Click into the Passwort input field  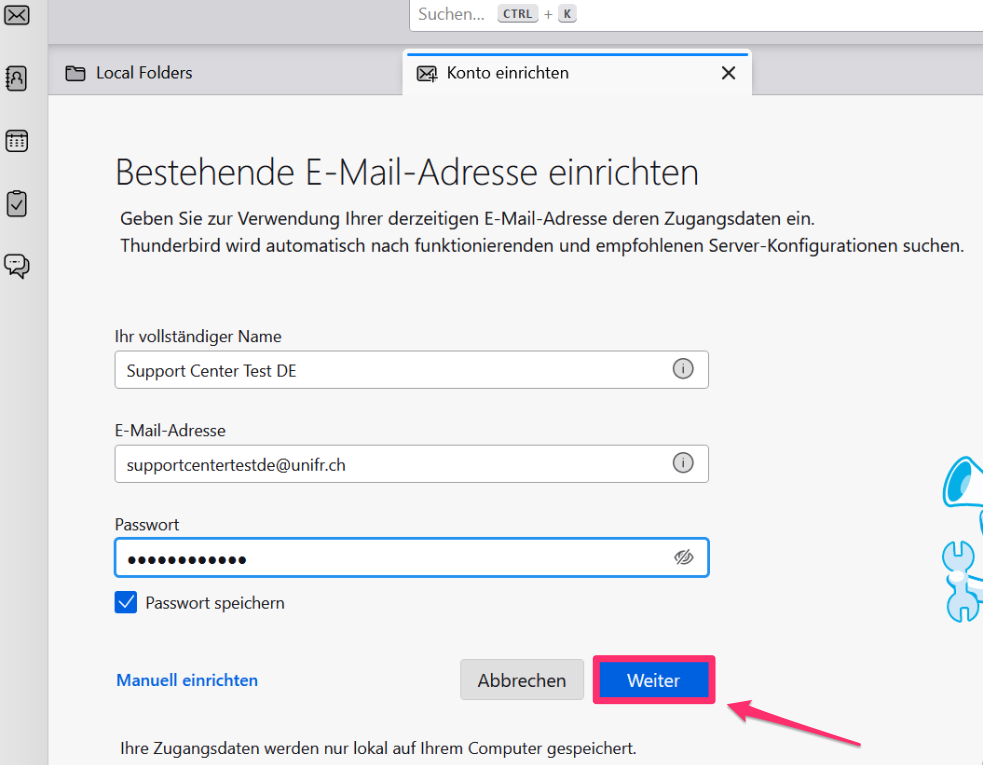(x=390, y=558)
